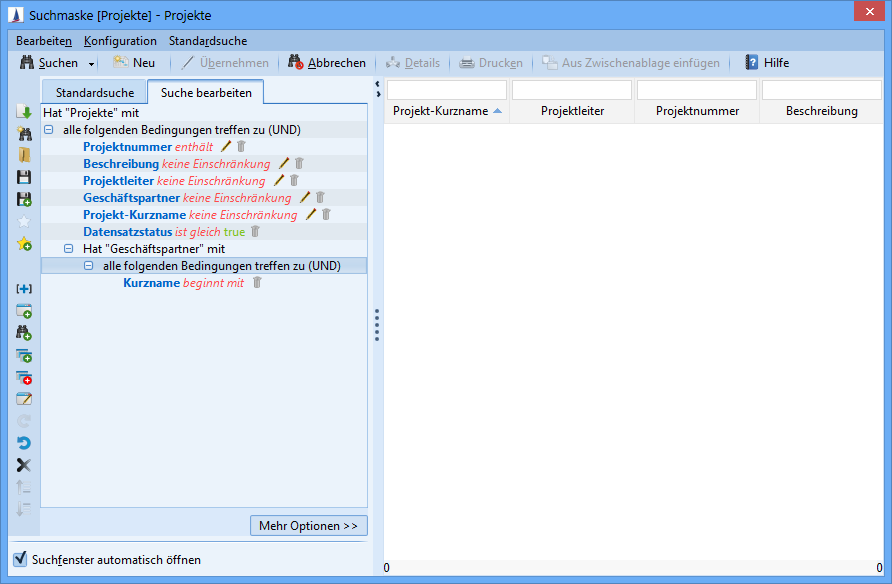Click the filter field above Projektleiter column
This screenshot has height=584, width=892.
pos(571,90)
